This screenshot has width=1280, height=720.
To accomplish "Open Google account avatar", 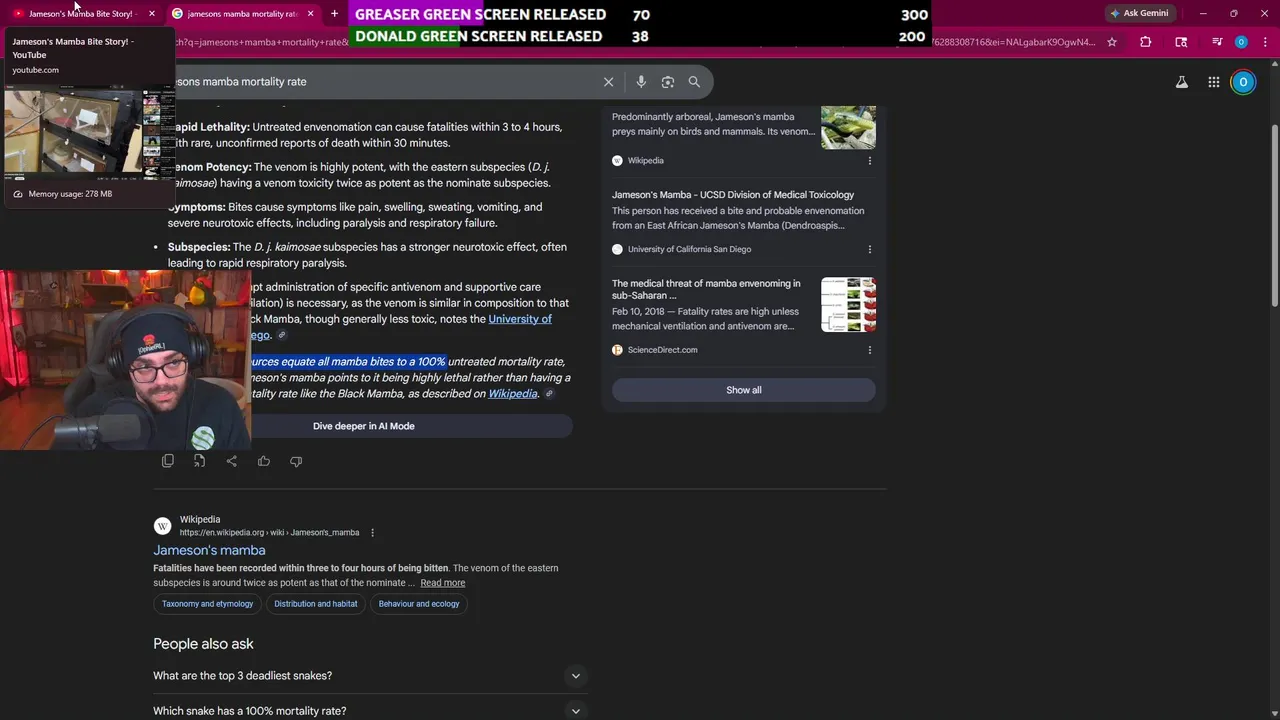I will (1243, 82).
